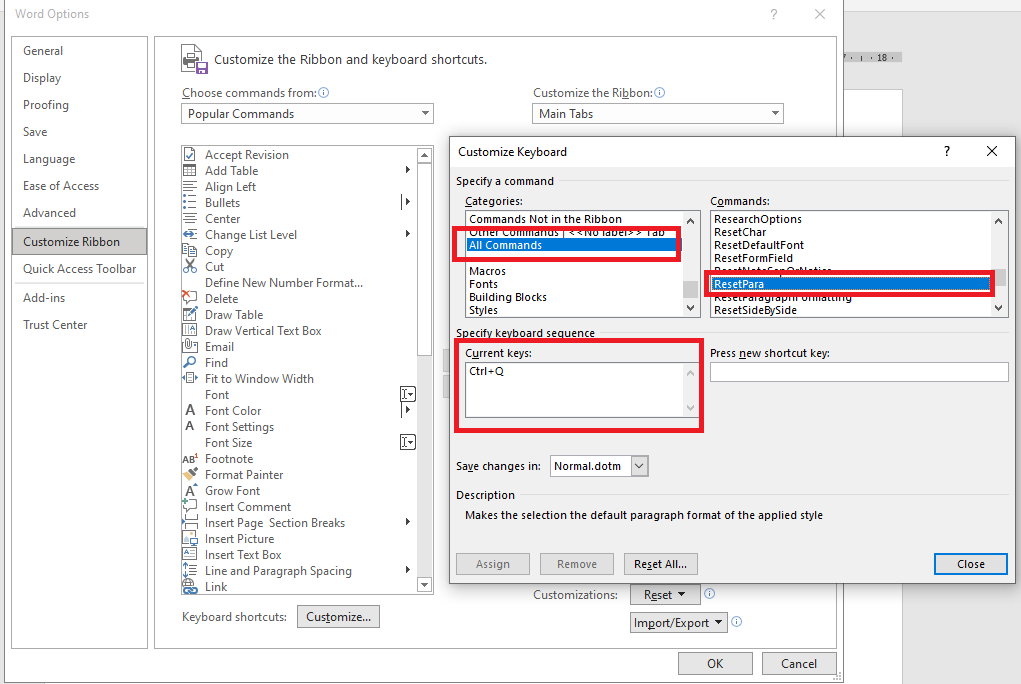The width and height of the screenshot is (1021, 684).
Task: Click the Font Settings icon
Action: point(189,426)
